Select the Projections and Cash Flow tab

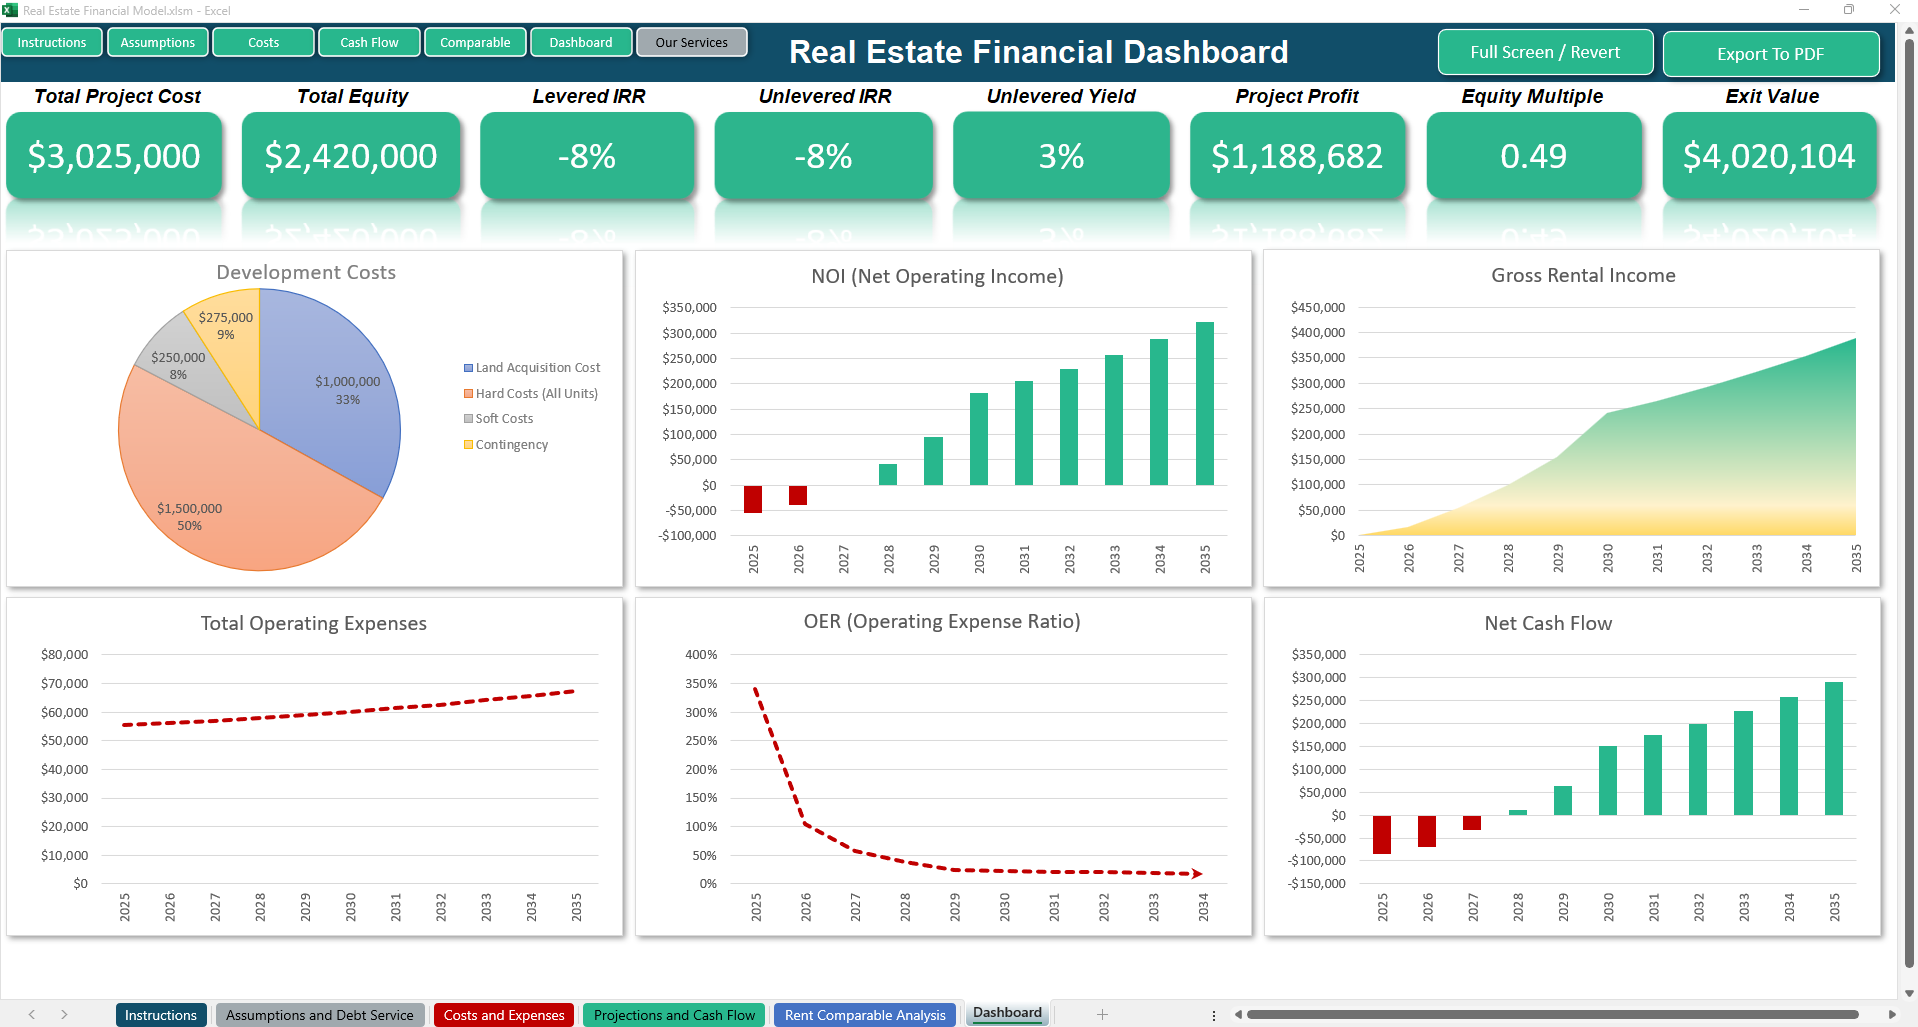click(x=674, y=1015)
